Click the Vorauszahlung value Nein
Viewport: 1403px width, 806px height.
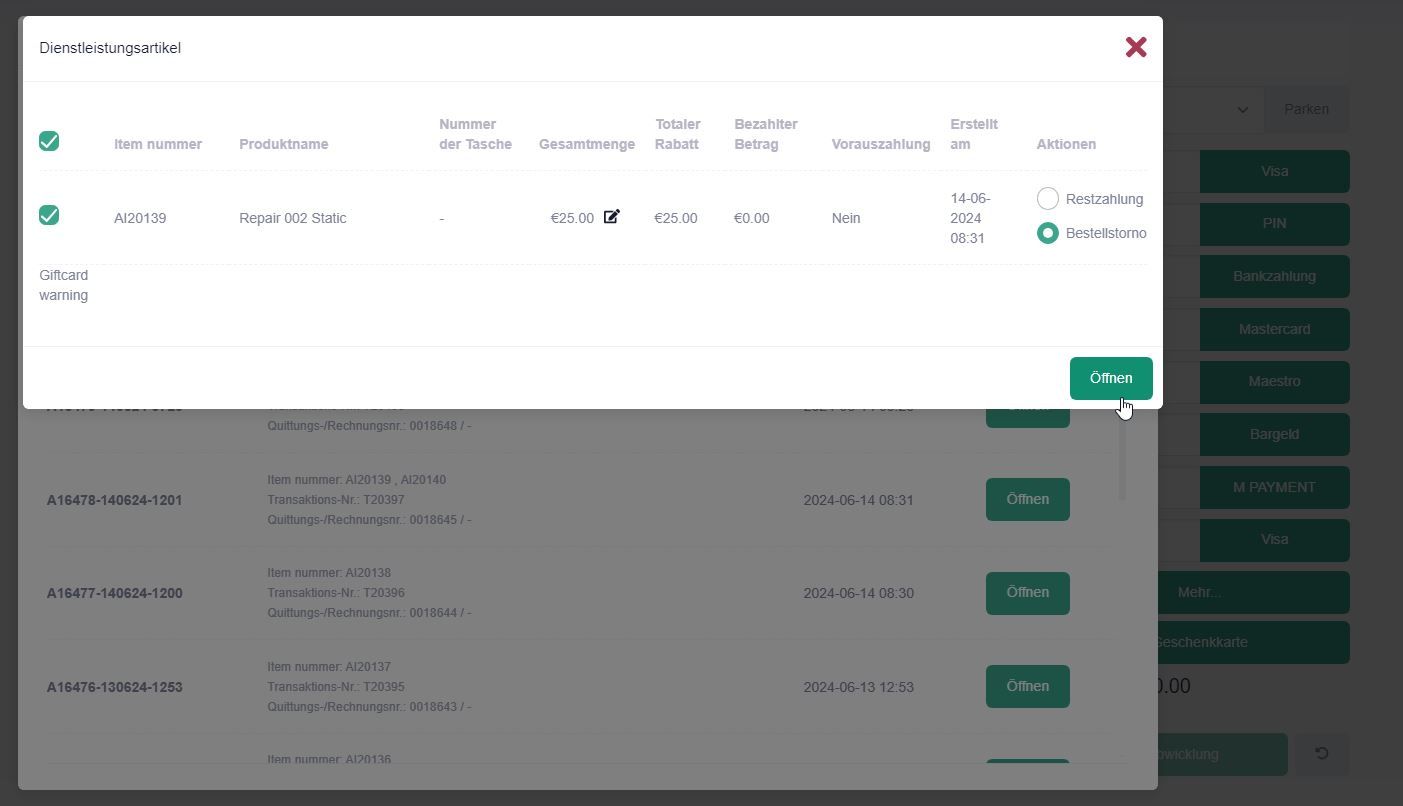pyautogui.click(x=846, y=218)
